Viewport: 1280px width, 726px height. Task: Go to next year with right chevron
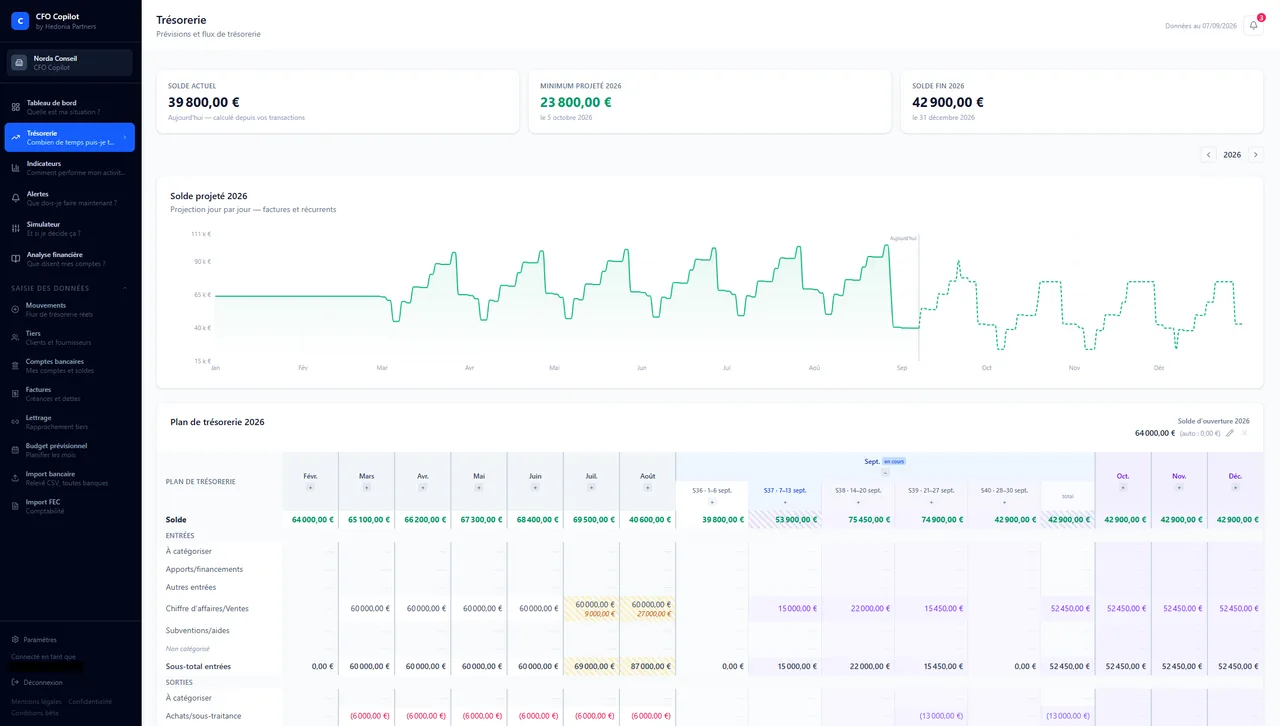[1256, 155]
